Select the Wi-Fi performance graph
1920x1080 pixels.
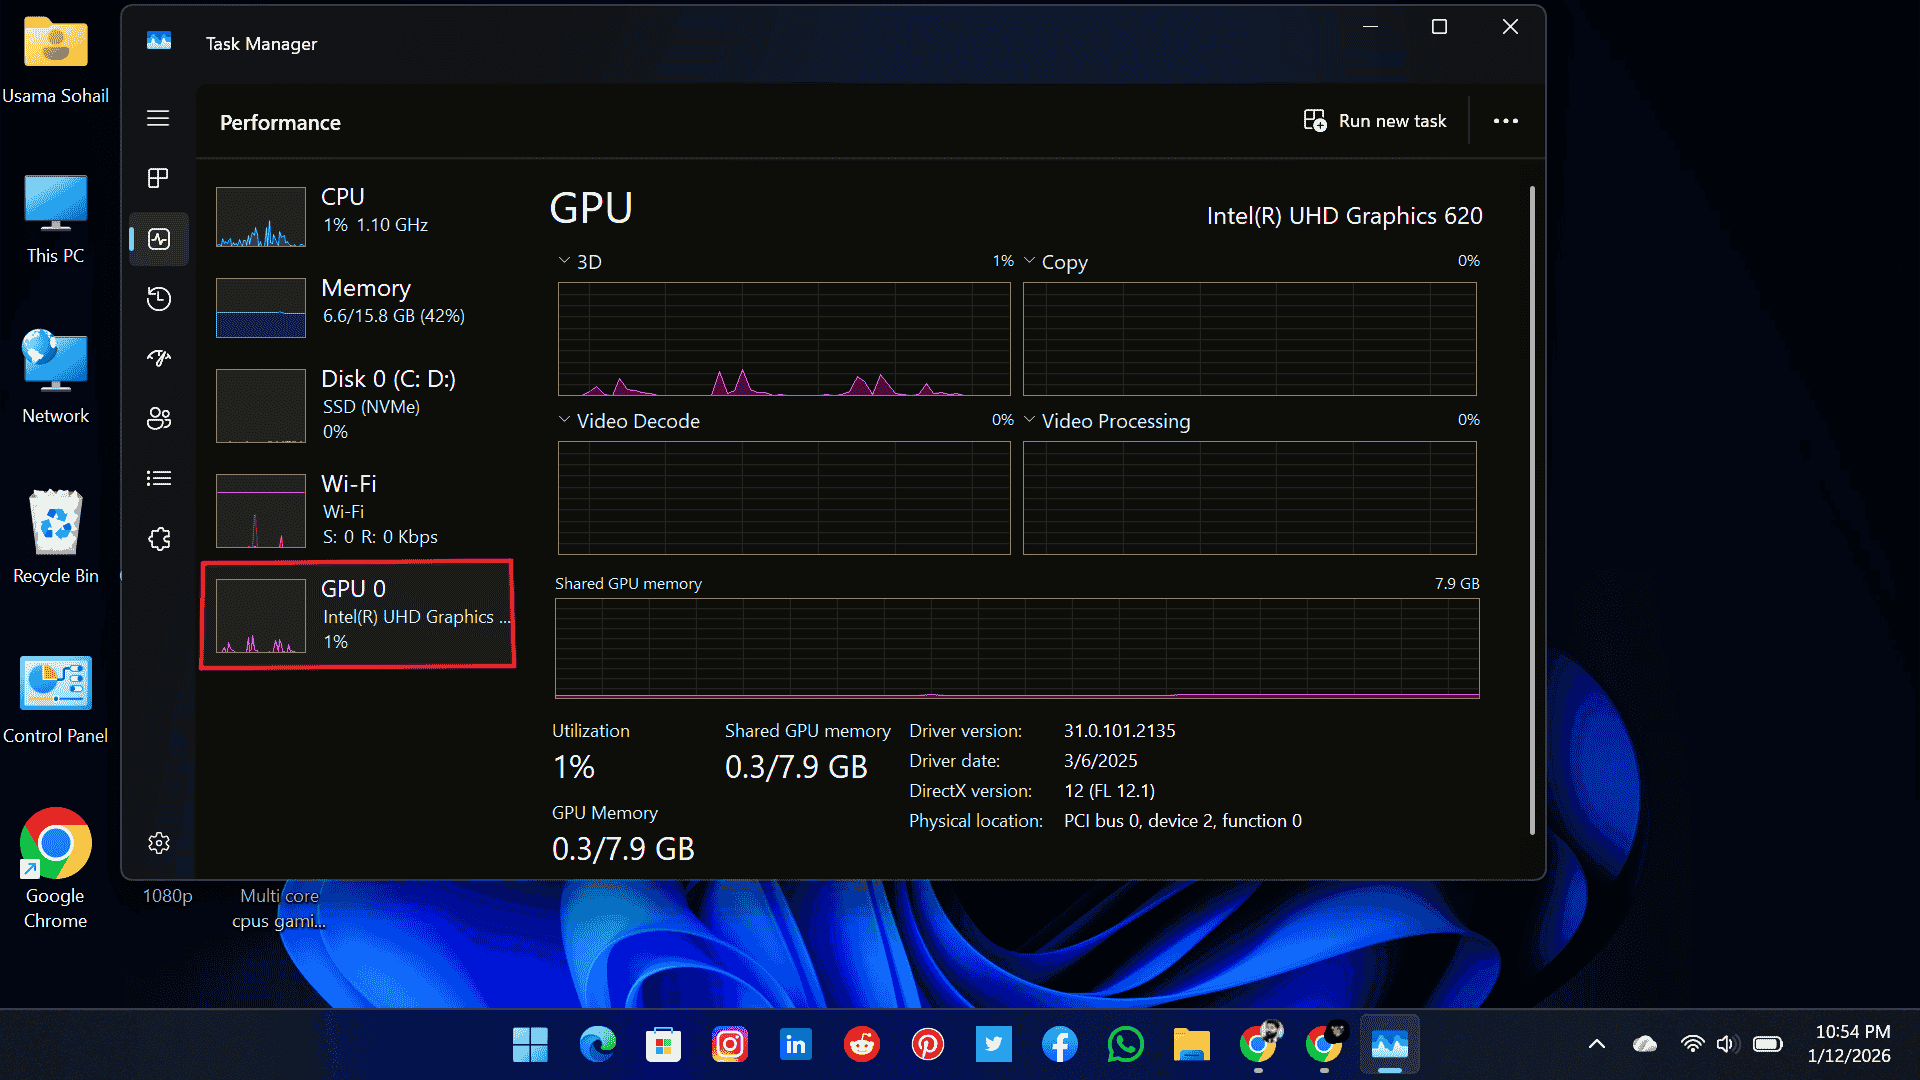pos(358,508)
